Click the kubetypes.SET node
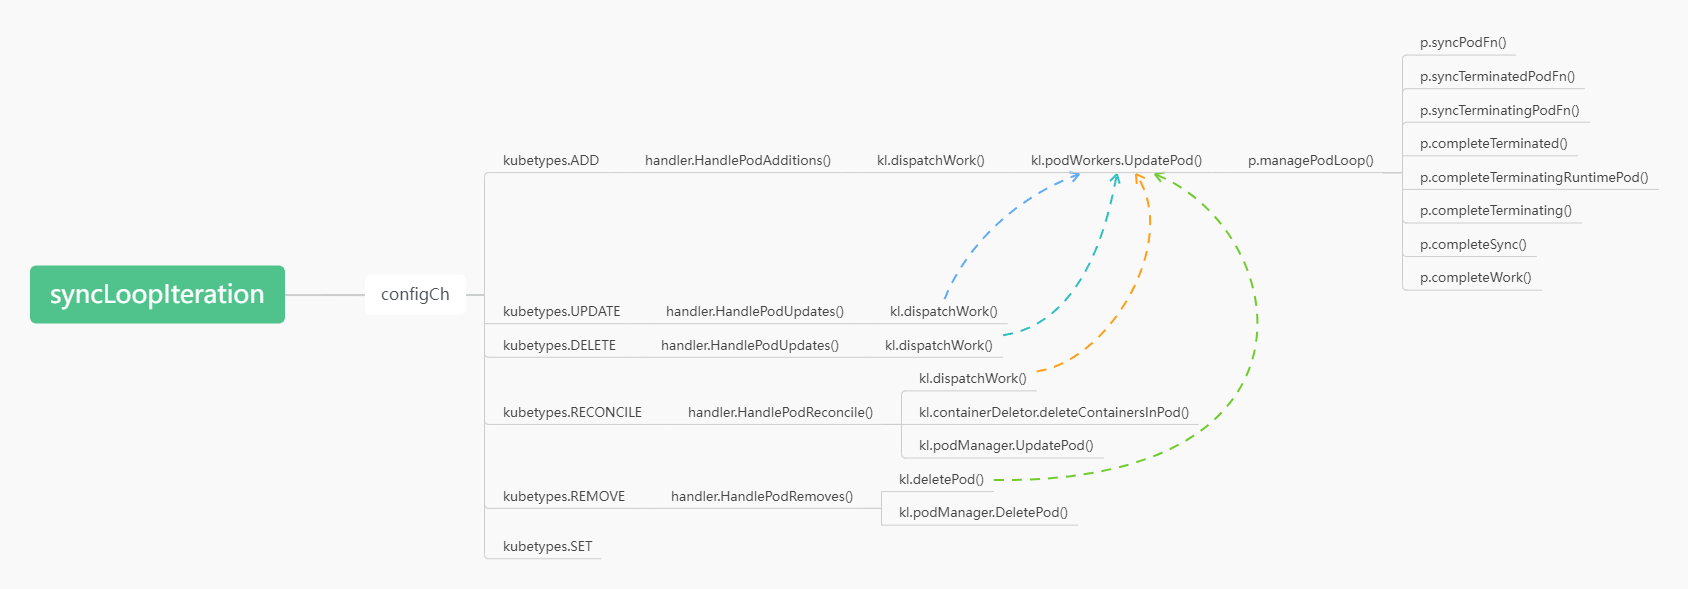 point(547,546)
